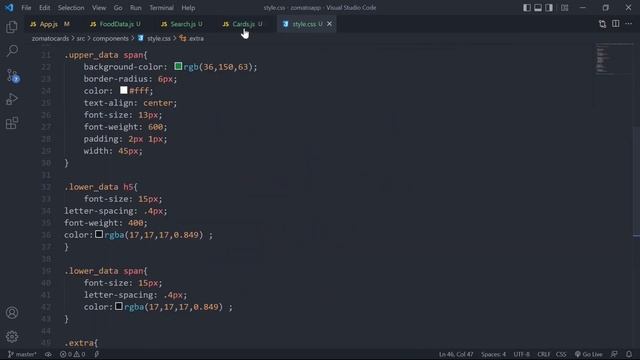Open the Search view in activity bar
640x360 pixels.
[12, 51]
